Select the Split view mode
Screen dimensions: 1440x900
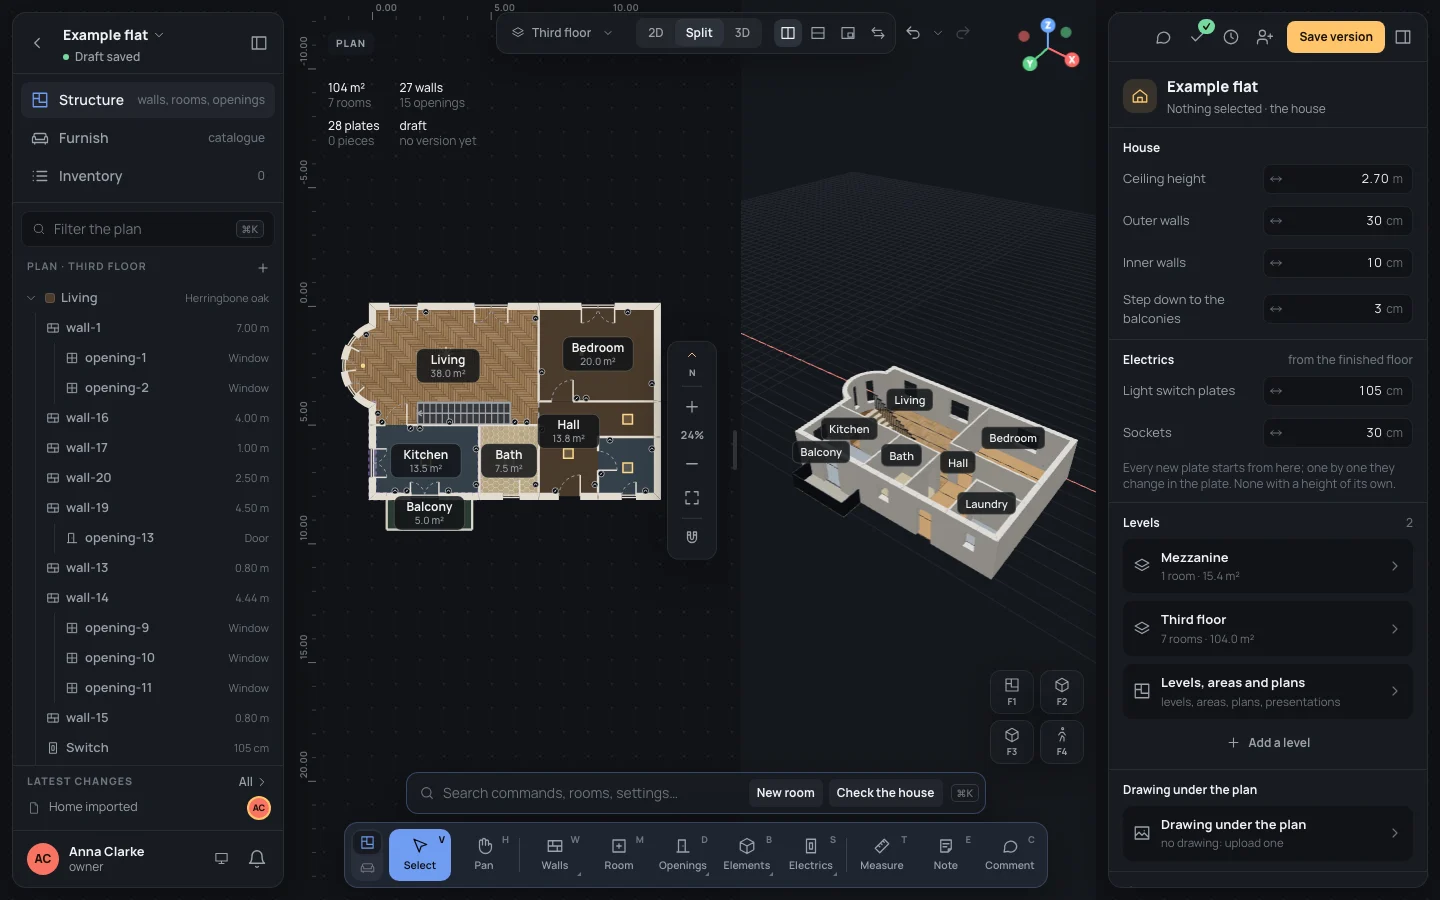coord(699,33)
